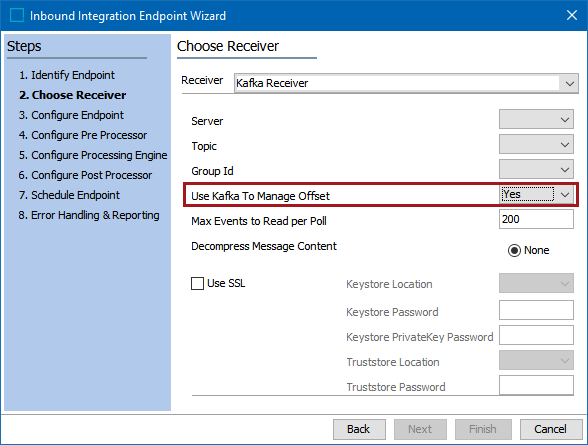Select the None decompress radio button
Image resolution: width=588 pixels, height=445 pixels.
pos(514,250)
